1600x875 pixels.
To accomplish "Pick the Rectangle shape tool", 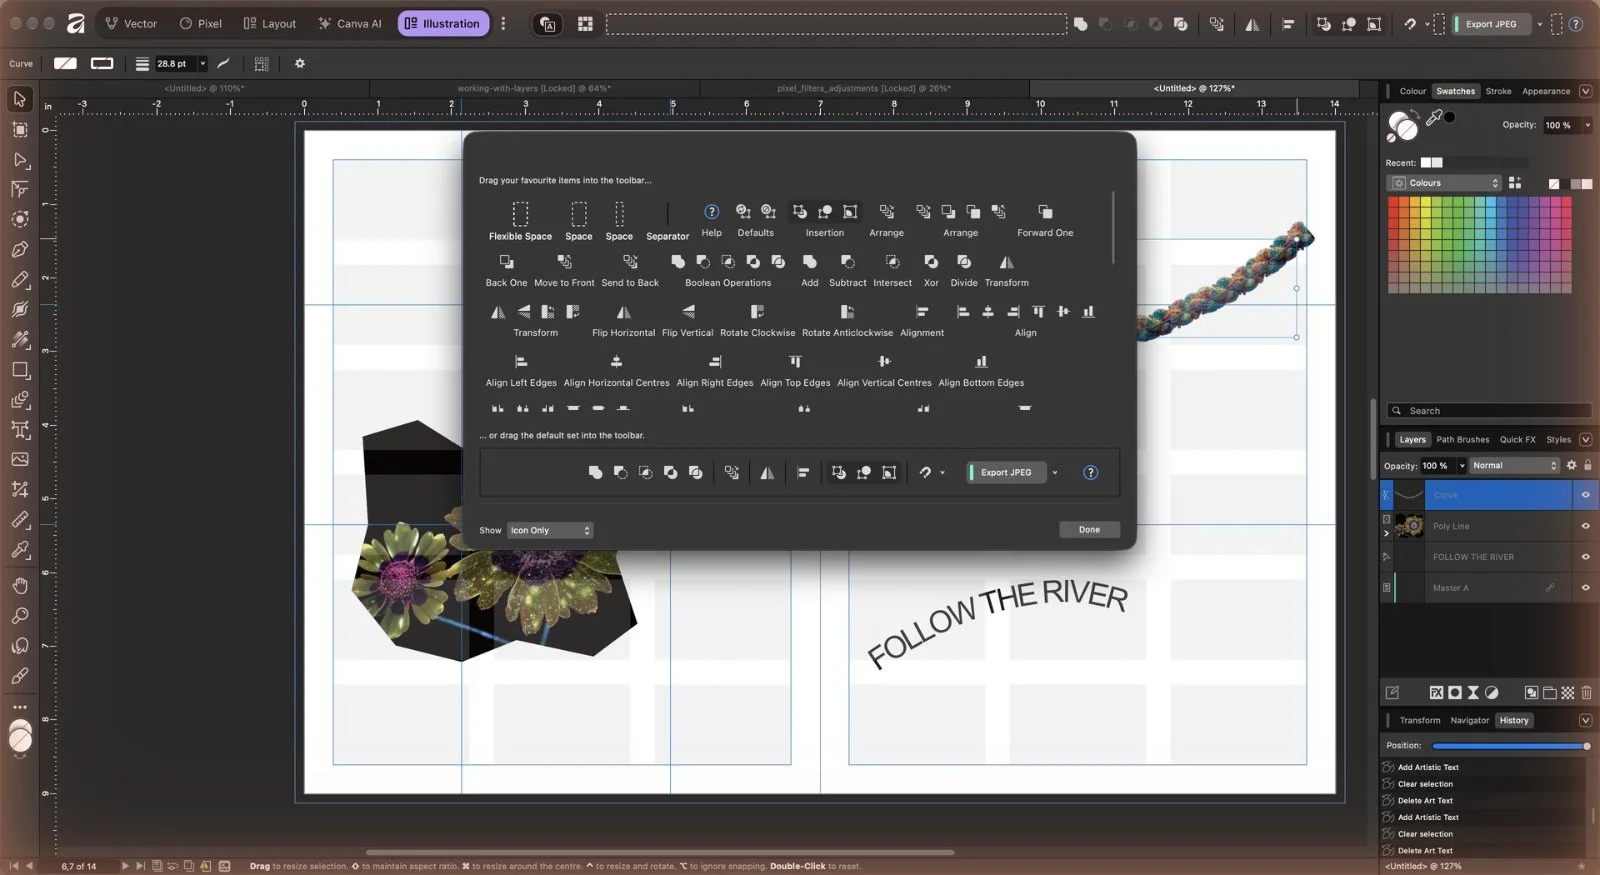I will (x=19, y=370).
